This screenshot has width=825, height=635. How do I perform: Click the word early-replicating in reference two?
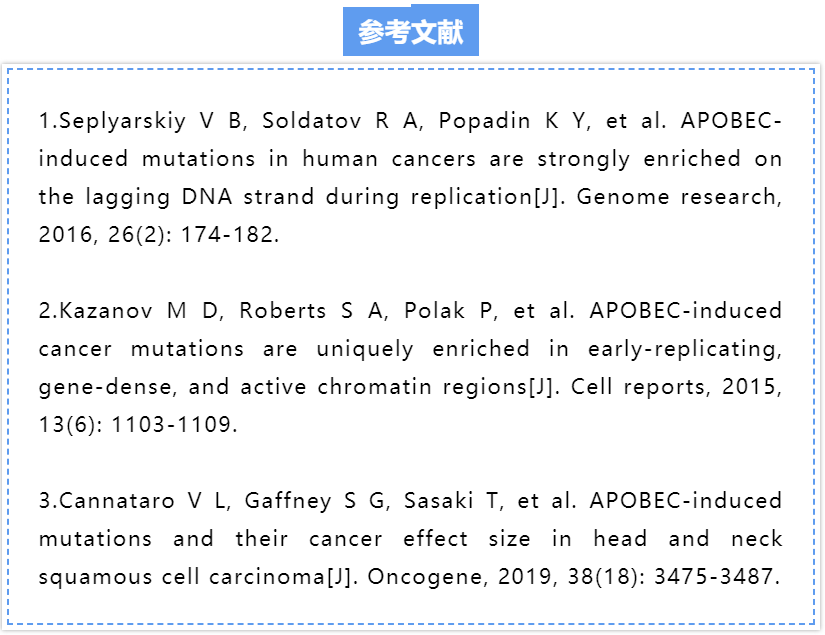(x=681, y=349)
